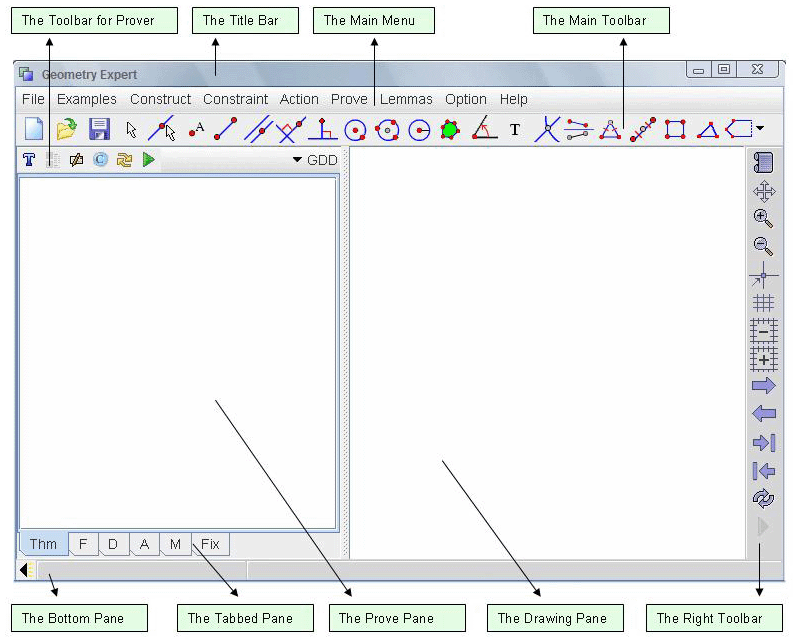793x640 pixels.
Task: Choose the filled polygon tool
Action: pyautogui.click(x=450, y=129)
